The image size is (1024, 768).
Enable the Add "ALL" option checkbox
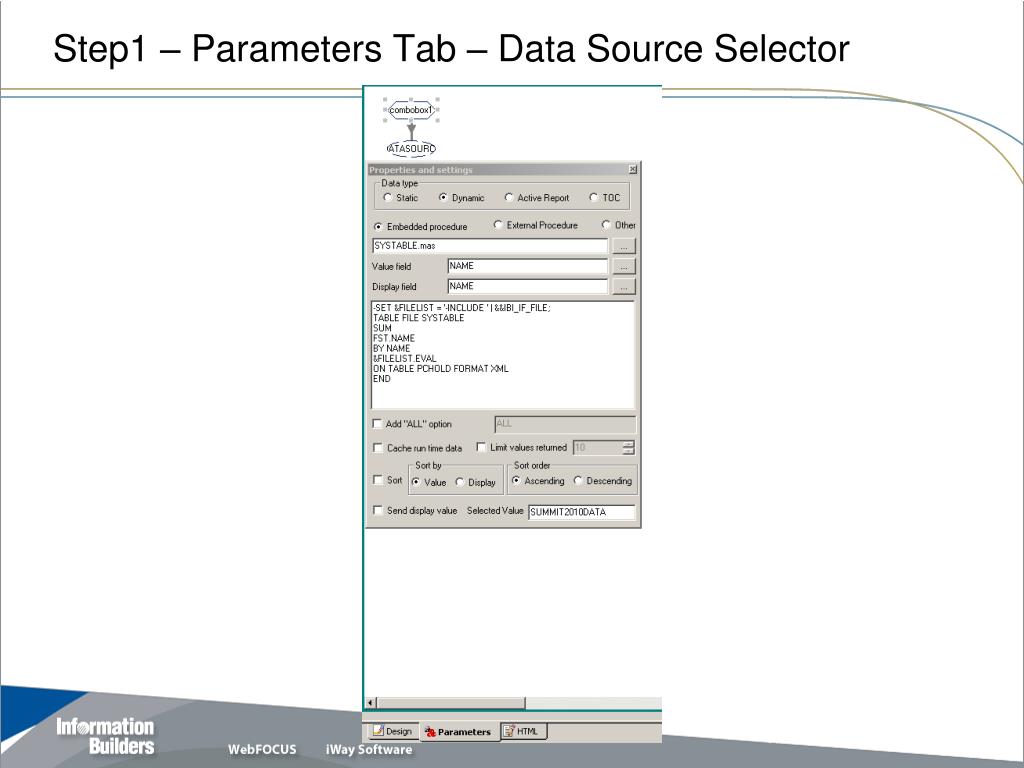[x=377, y=424]
